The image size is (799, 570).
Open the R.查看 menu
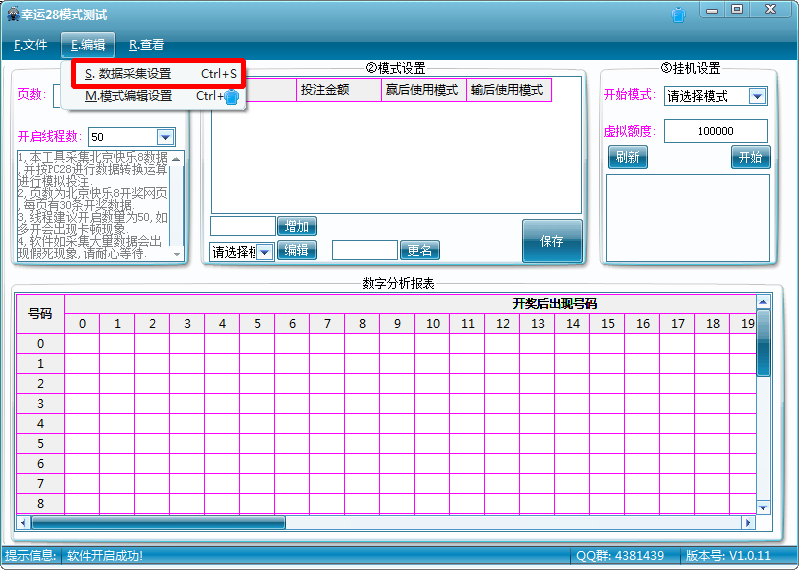click(x=146, y=45)
